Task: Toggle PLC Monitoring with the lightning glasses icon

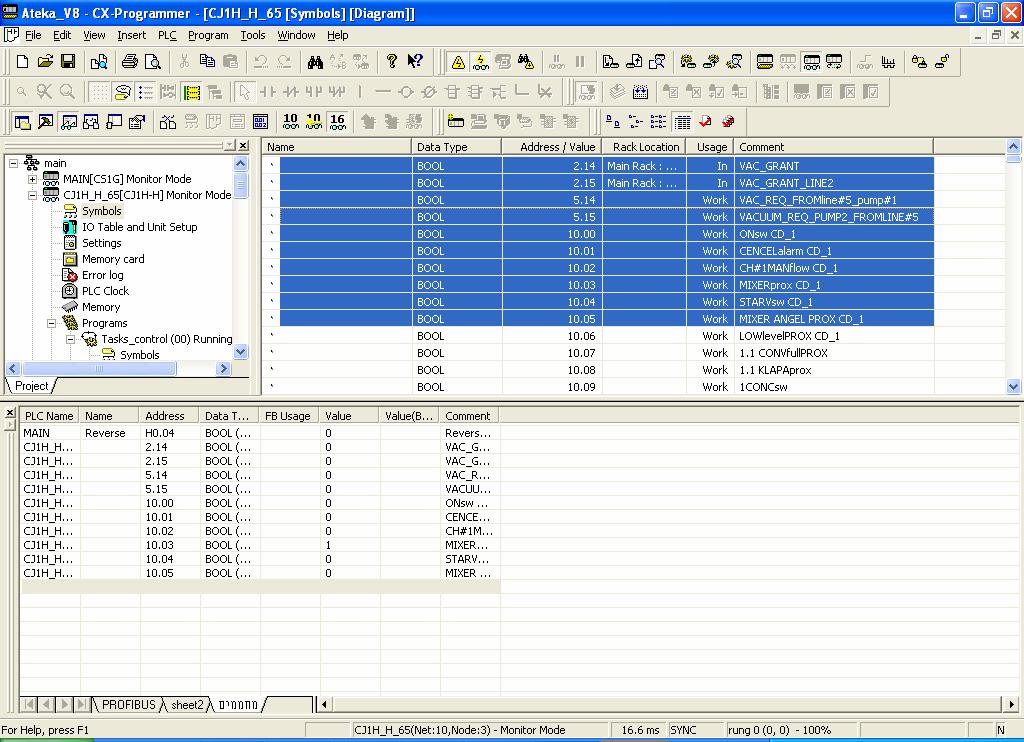Action: click(481, 62)
